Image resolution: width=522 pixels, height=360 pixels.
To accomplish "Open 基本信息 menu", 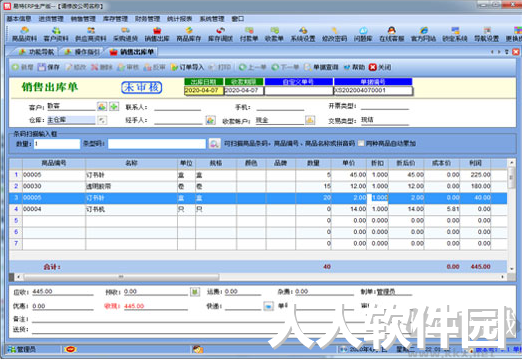I will (x=19, y=19).
